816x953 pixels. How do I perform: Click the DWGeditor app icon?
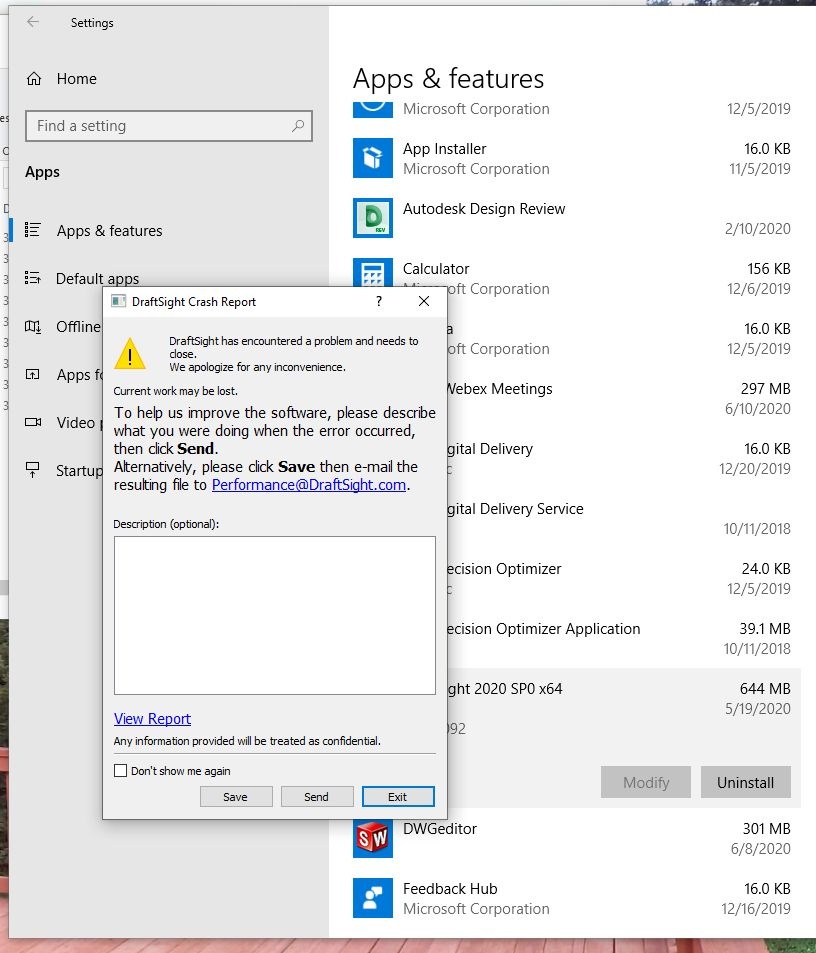click(x=372, y=838)
